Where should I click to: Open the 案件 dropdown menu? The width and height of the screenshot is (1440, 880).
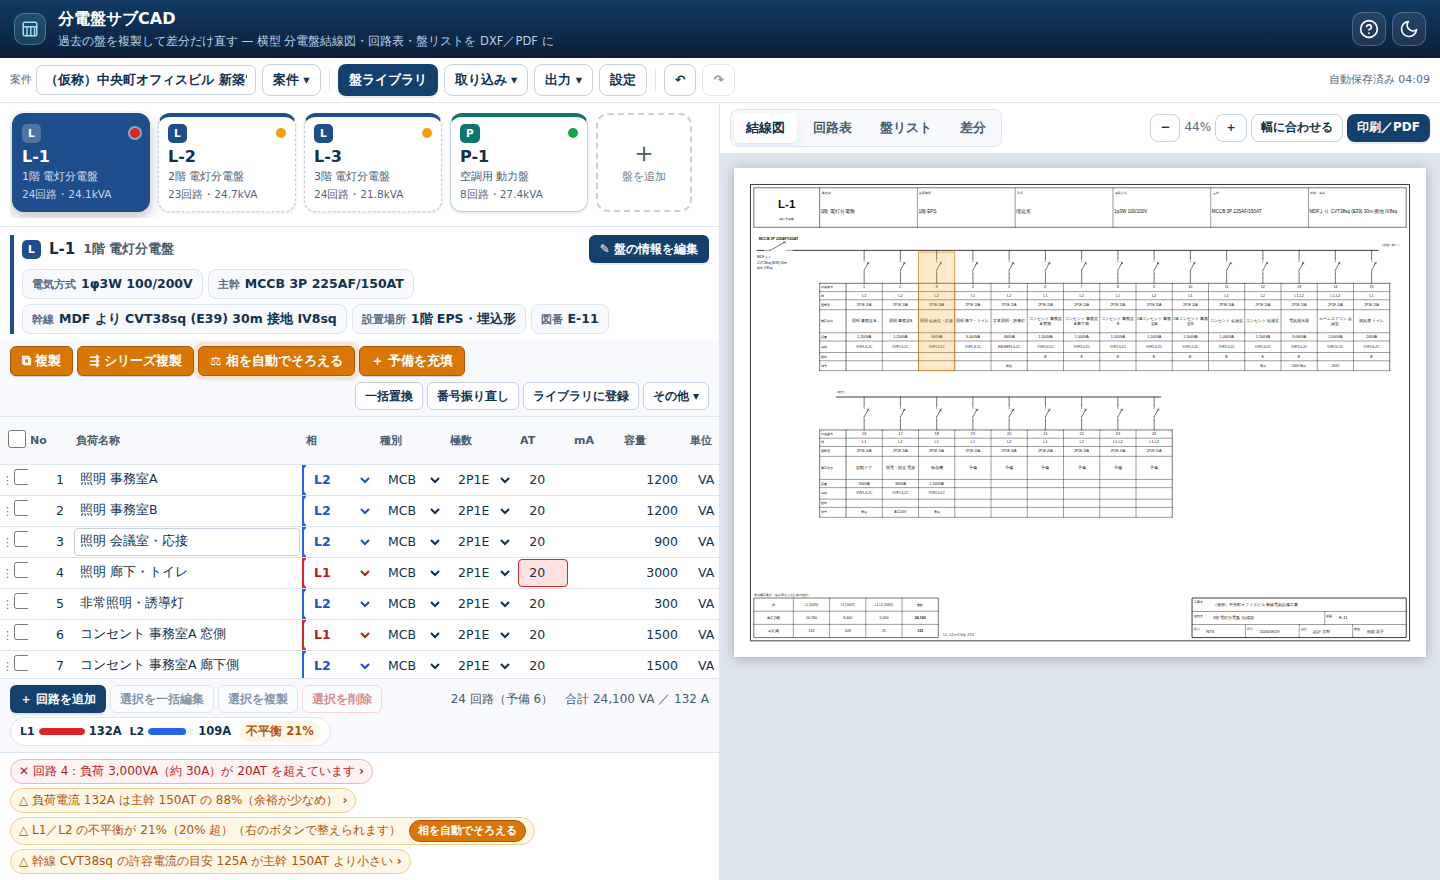(291, 80)
